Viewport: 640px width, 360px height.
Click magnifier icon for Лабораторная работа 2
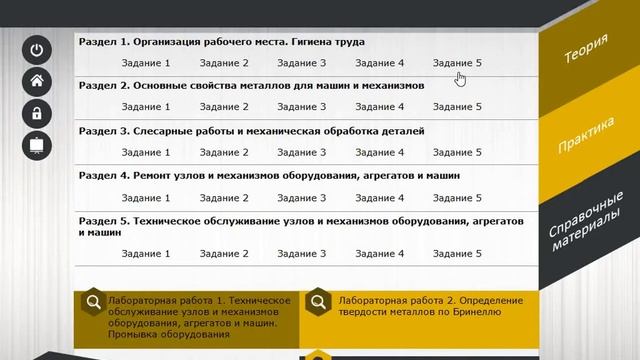click(318, 302)
